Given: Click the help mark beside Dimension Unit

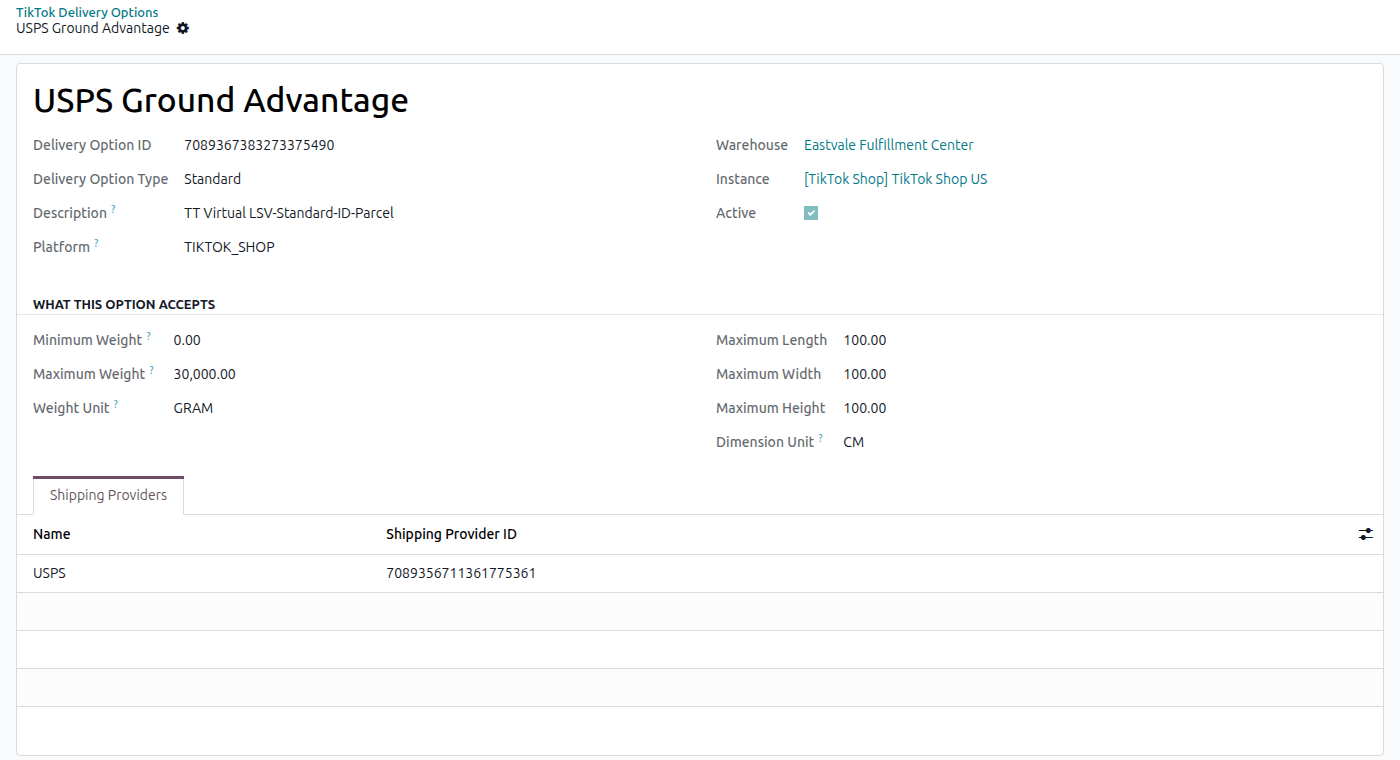Looking at the screenshot, I should tap(821, 438).
